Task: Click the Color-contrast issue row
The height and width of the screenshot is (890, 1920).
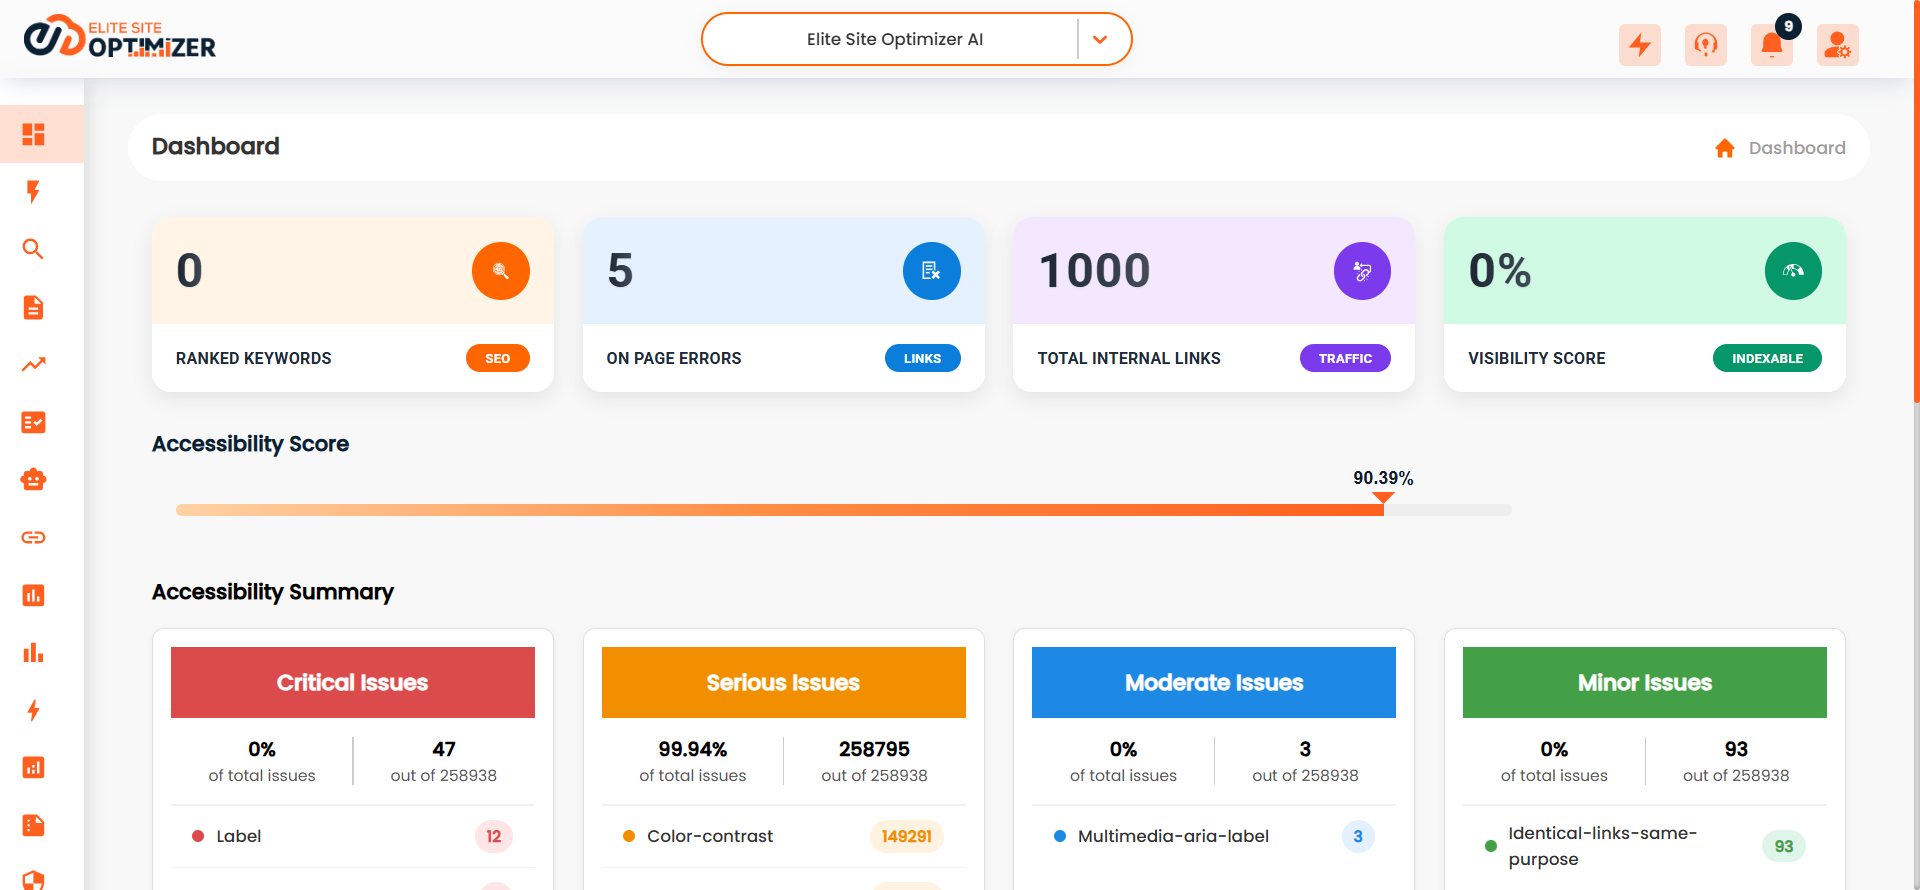Action: tap(784, 836)
